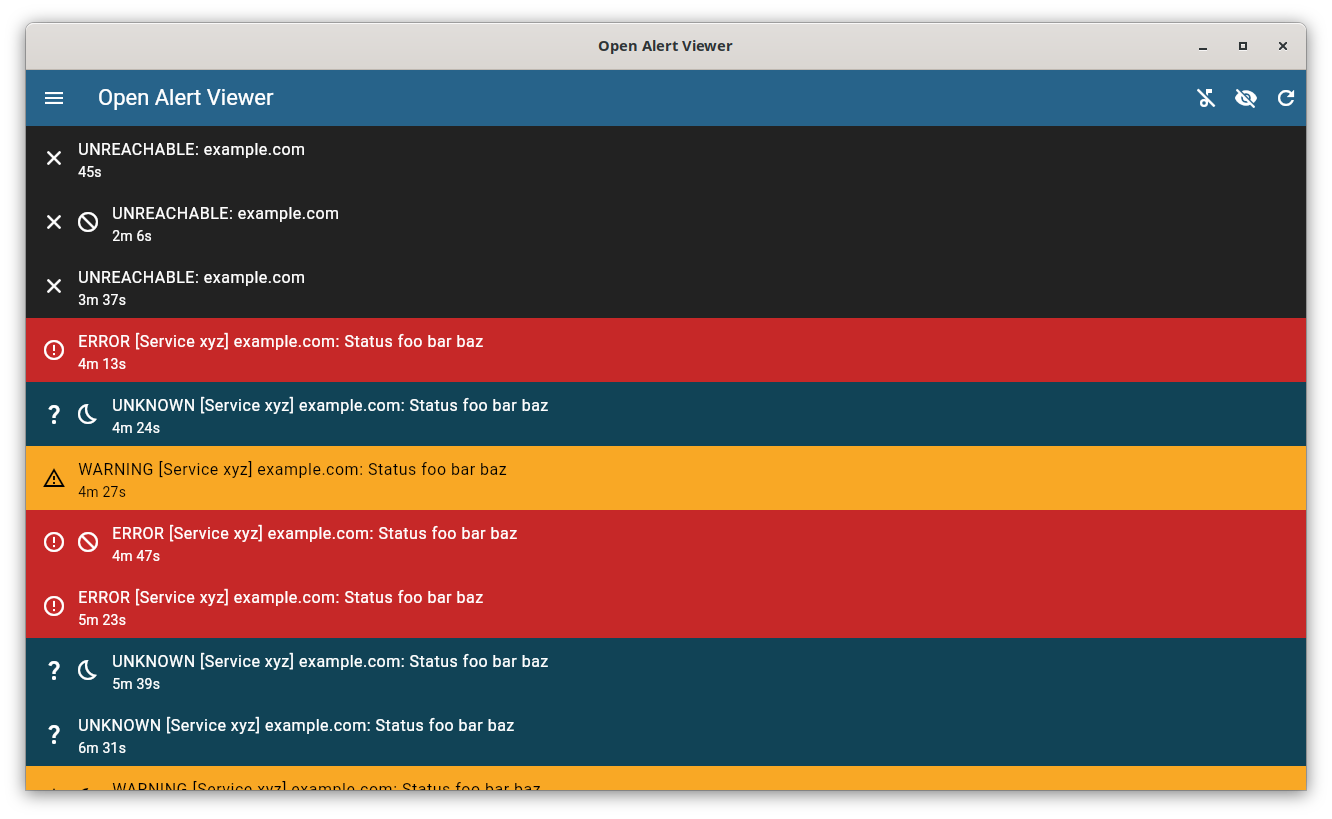This screenshot has height=819, width=1332.
Task: Toggle the hidden alerts eye icon
Action: coord(1246,98)
